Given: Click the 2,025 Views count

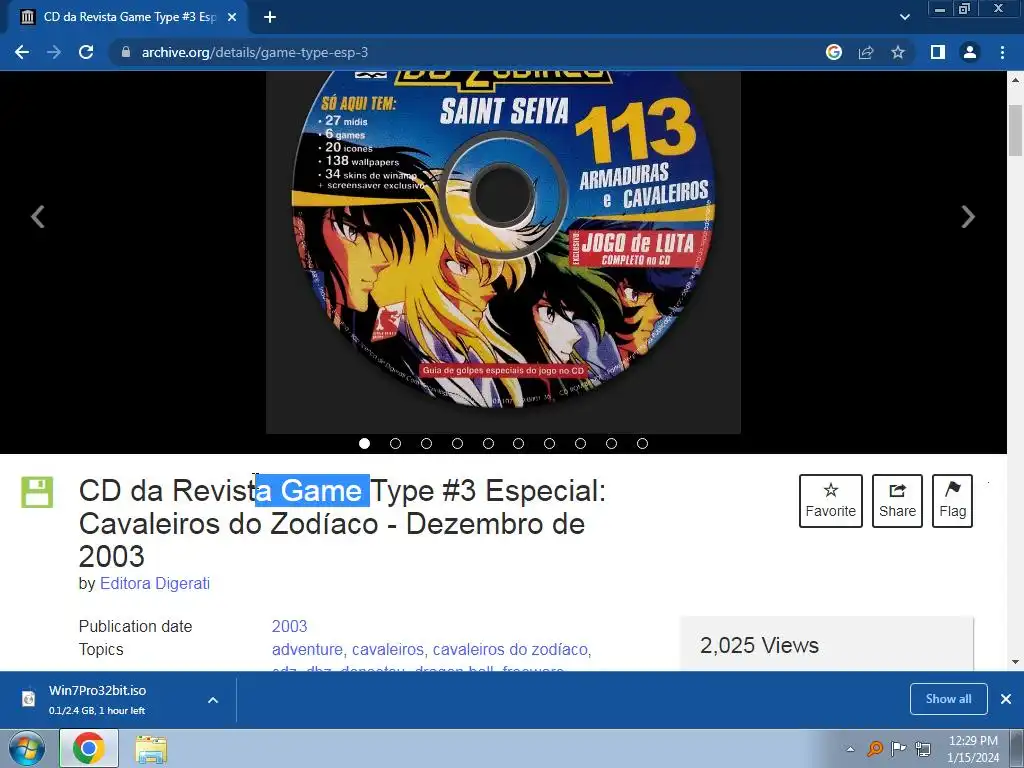Looking at the screenshot, I should click(760, 645).
